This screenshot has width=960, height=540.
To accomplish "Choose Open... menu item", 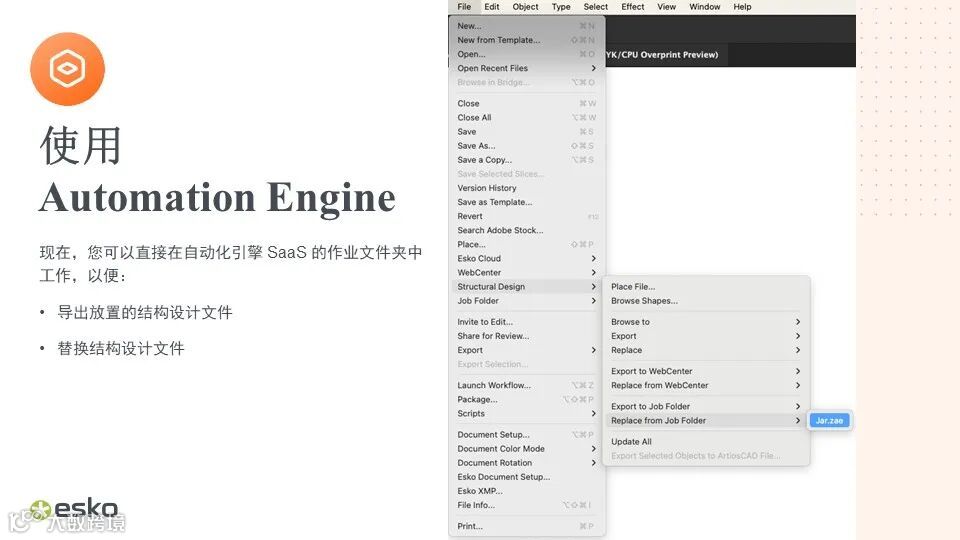I will (527, 54).
